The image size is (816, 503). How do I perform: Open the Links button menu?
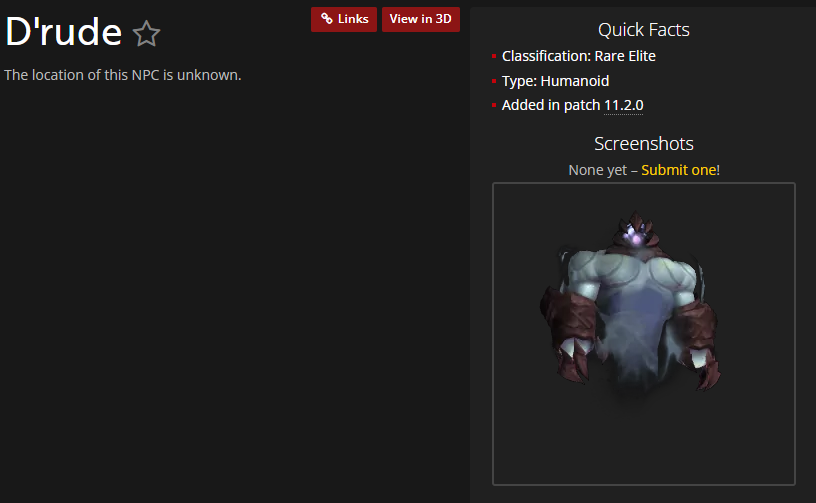click(x=344, y=19)
